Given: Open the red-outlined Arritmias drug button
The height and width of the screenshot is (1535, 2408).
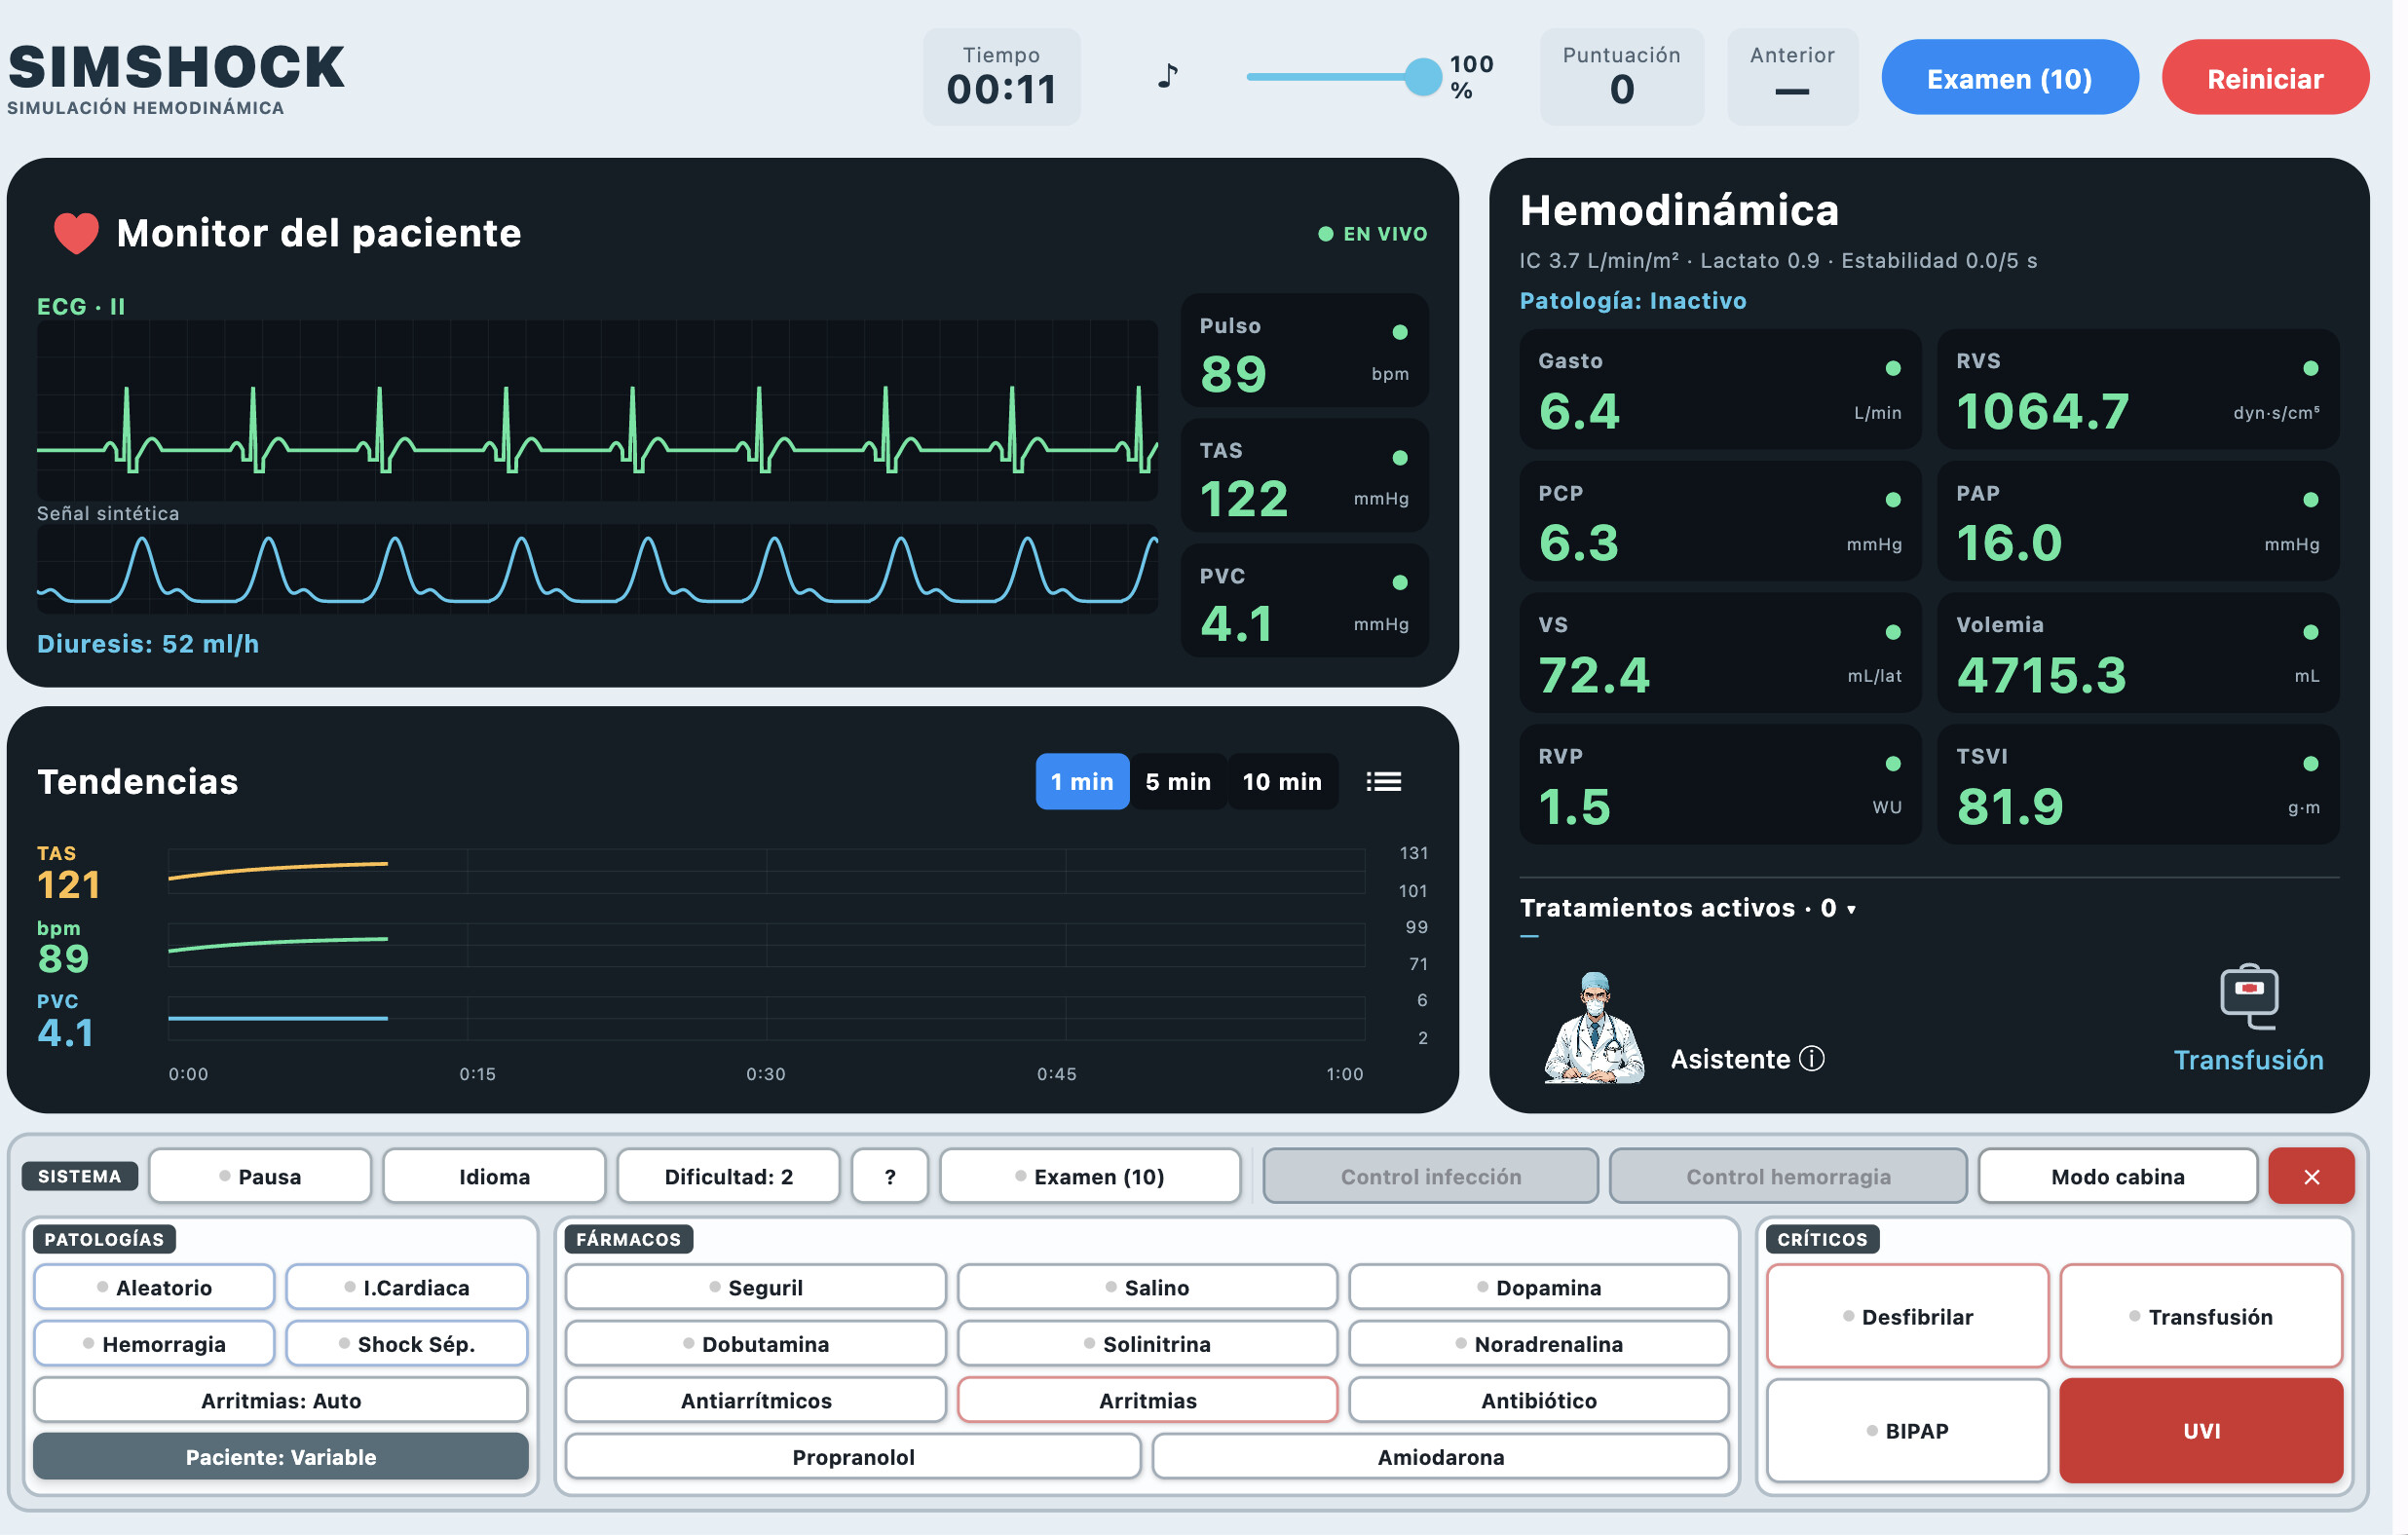Looking at the screenshot, I should coord(1147,1400).
